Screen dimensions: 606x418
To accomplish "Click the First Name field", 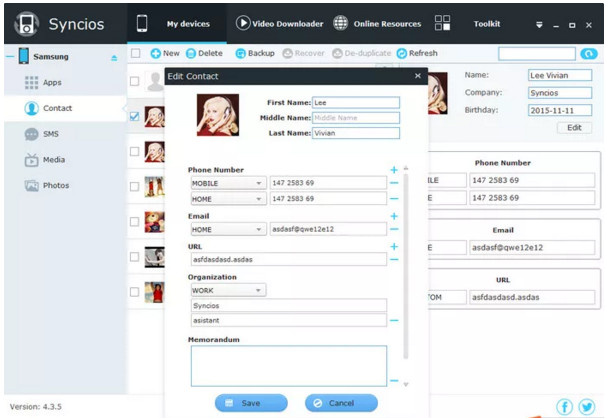I will pos(356,103).
